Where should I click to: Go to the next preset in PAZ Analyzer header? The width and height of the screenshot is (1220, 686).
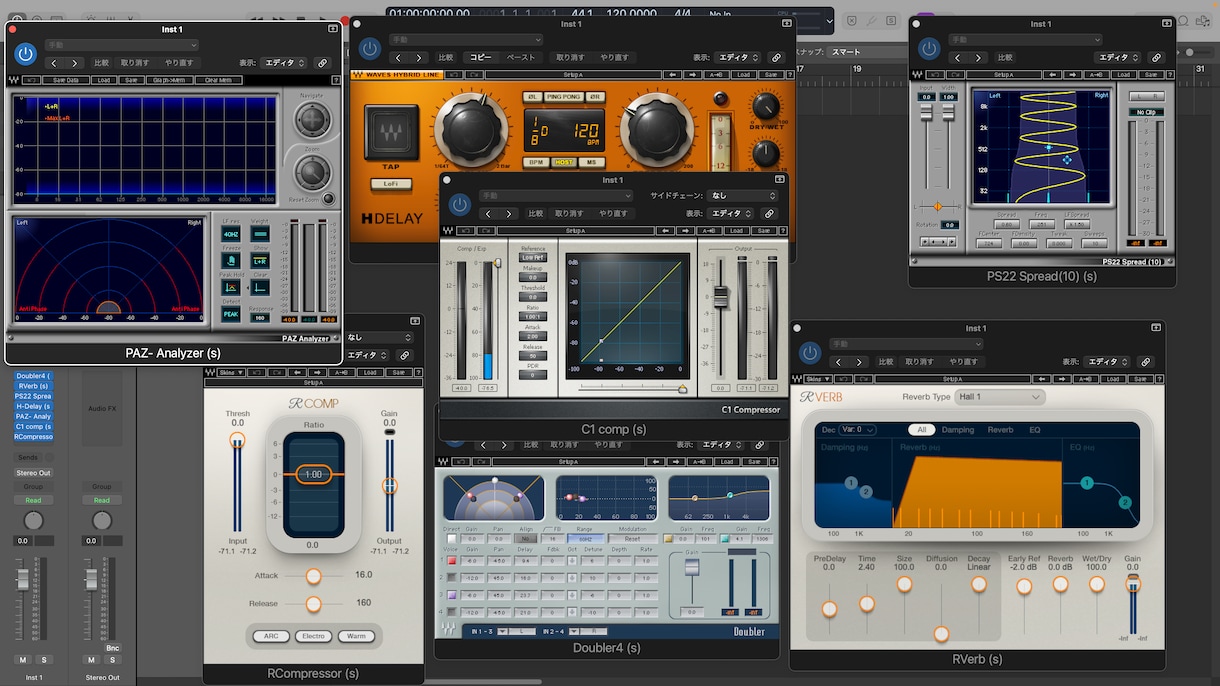pyautogui.click(x=73, y=62)
